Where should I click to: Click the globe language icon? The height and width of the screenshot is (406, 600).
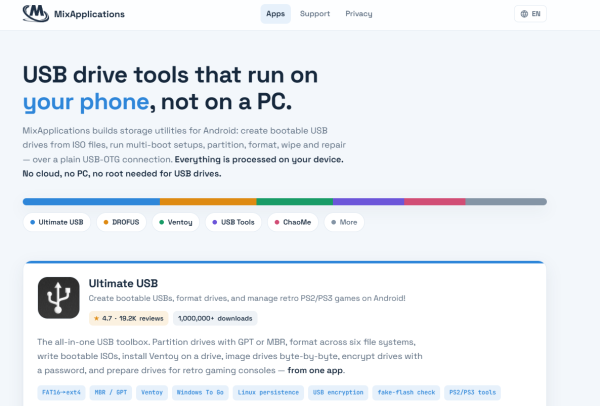click(x=524, y=14)
